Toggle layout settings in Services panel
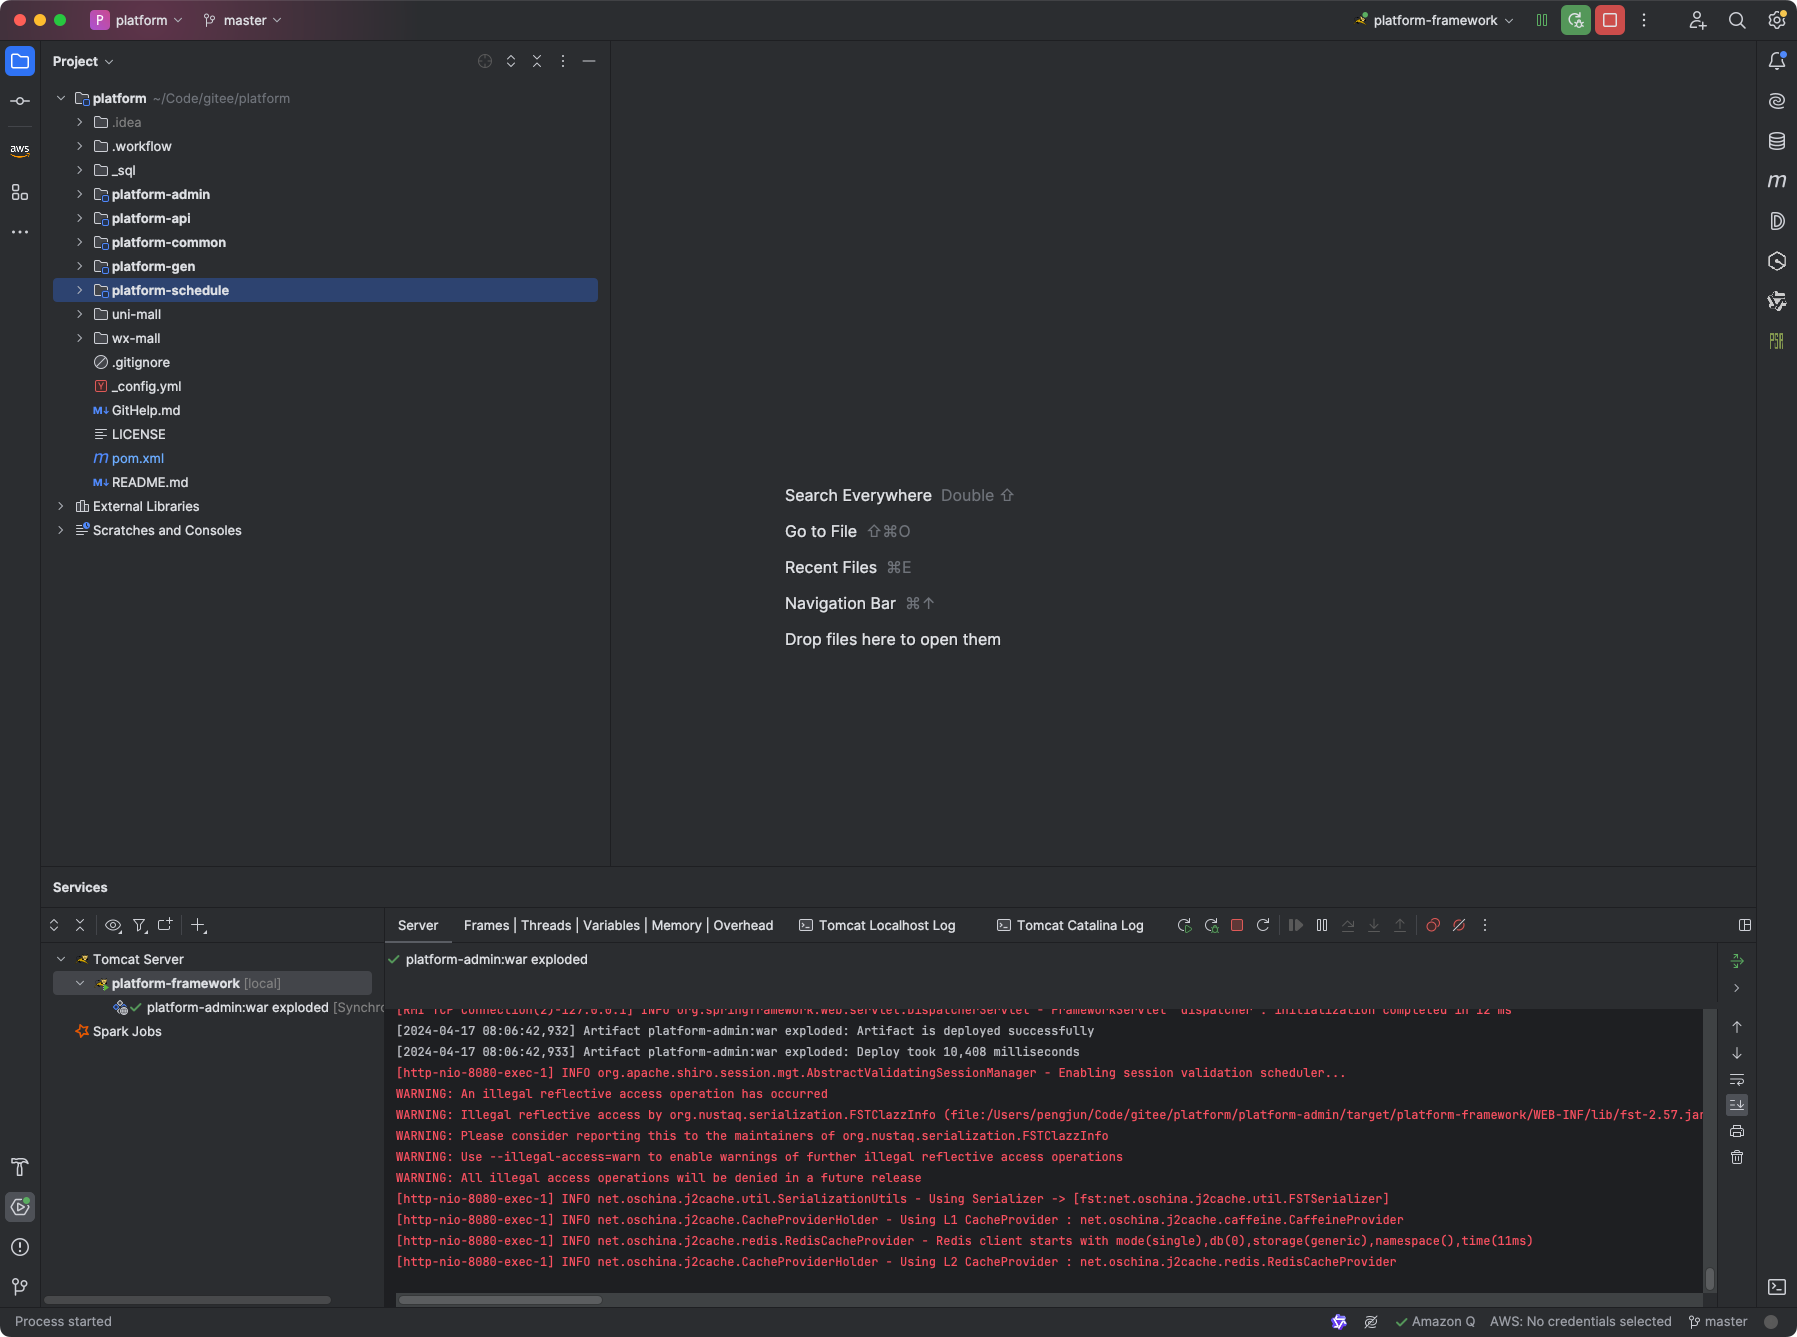Image resolution: width=1797 pixels, height=1337 pixels. tap(1745, 925)
